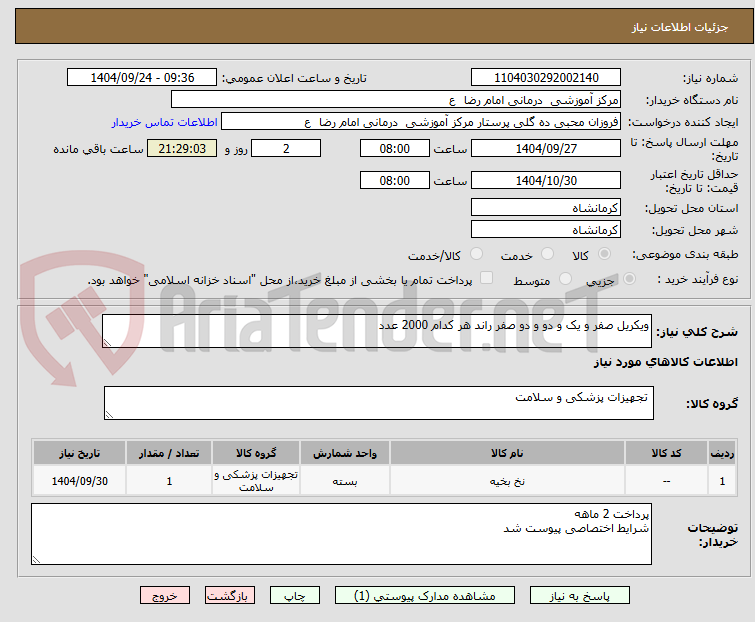This screenshot has height=622, width=755.
Task: Click the جزئیات اطلاعات نیاز page title
Action: click(x=680, y=27)
